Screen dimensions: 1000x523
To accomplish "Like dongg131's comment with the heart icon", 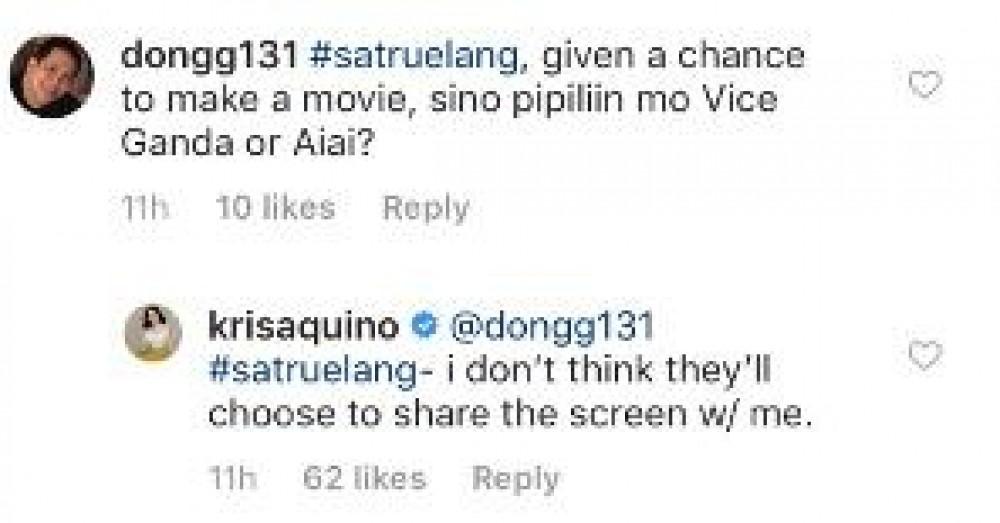I will pyautogui.click(x=926, y=87).
